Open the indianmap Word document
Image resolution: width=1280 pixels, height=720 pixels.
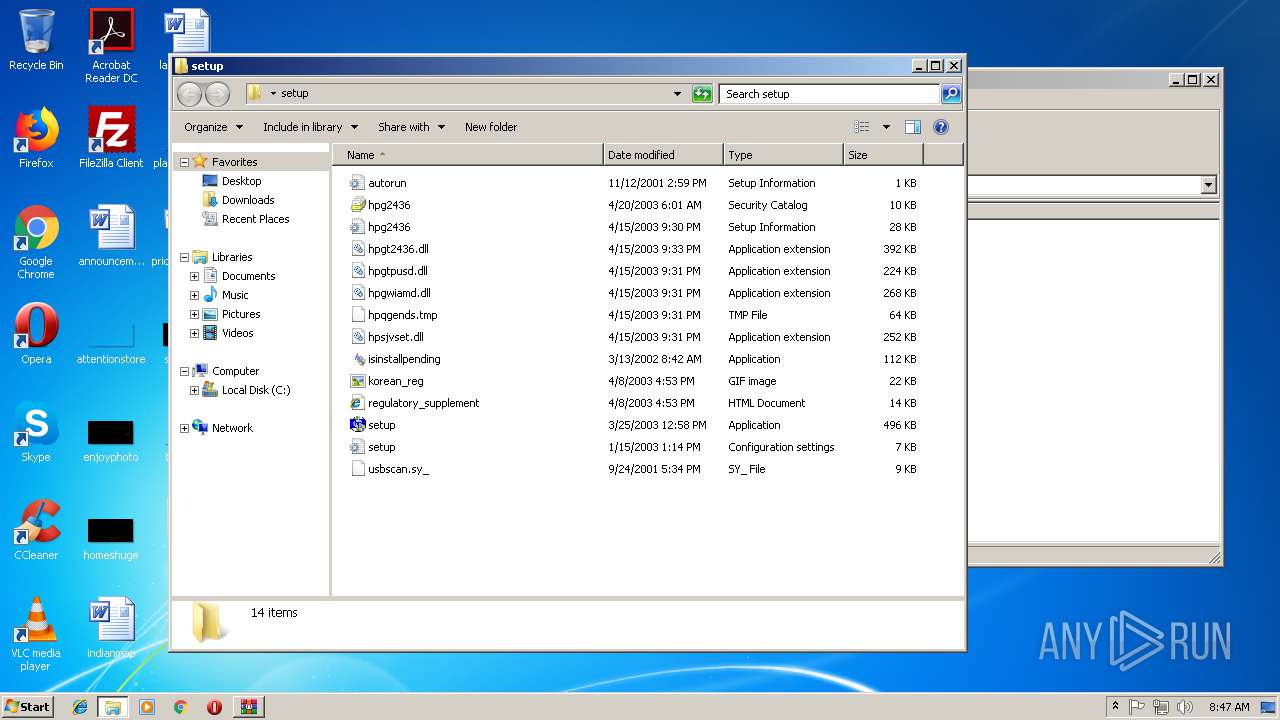point(111,628)
